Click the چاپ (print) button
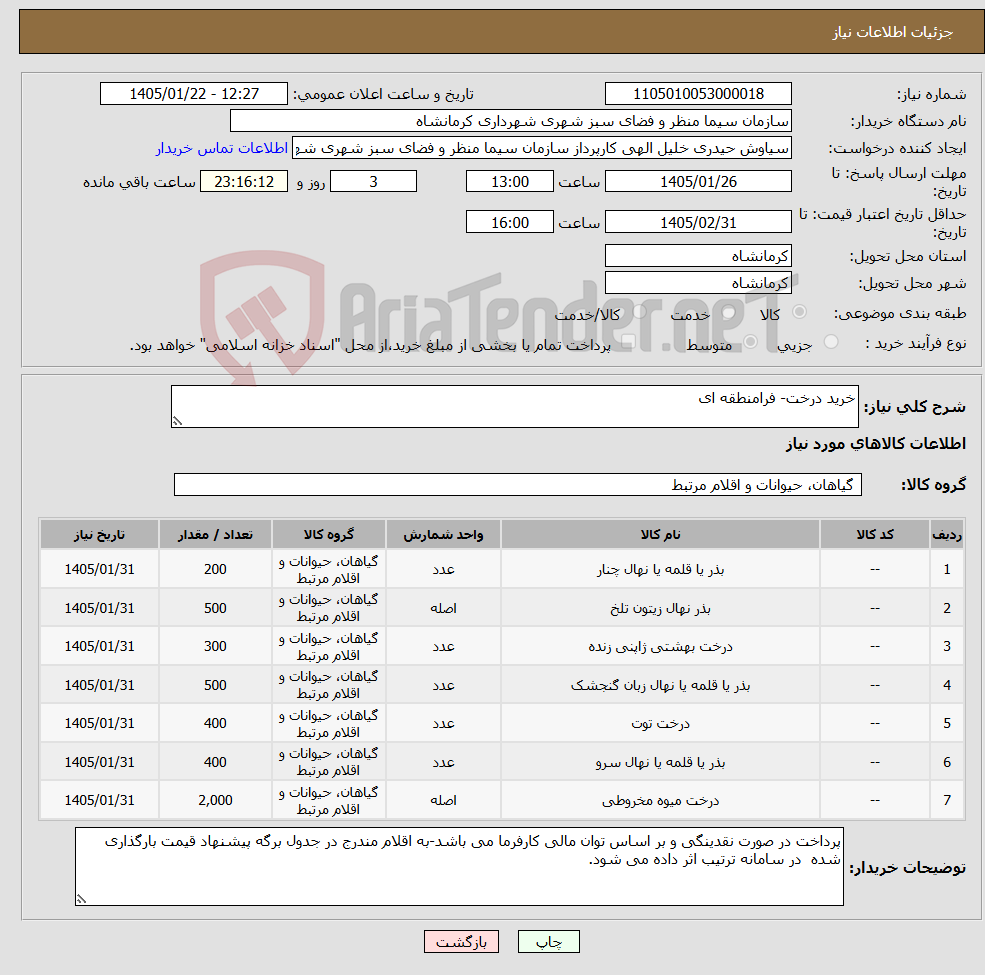Screen dimensions: 985x975 (x=548, y=941)
